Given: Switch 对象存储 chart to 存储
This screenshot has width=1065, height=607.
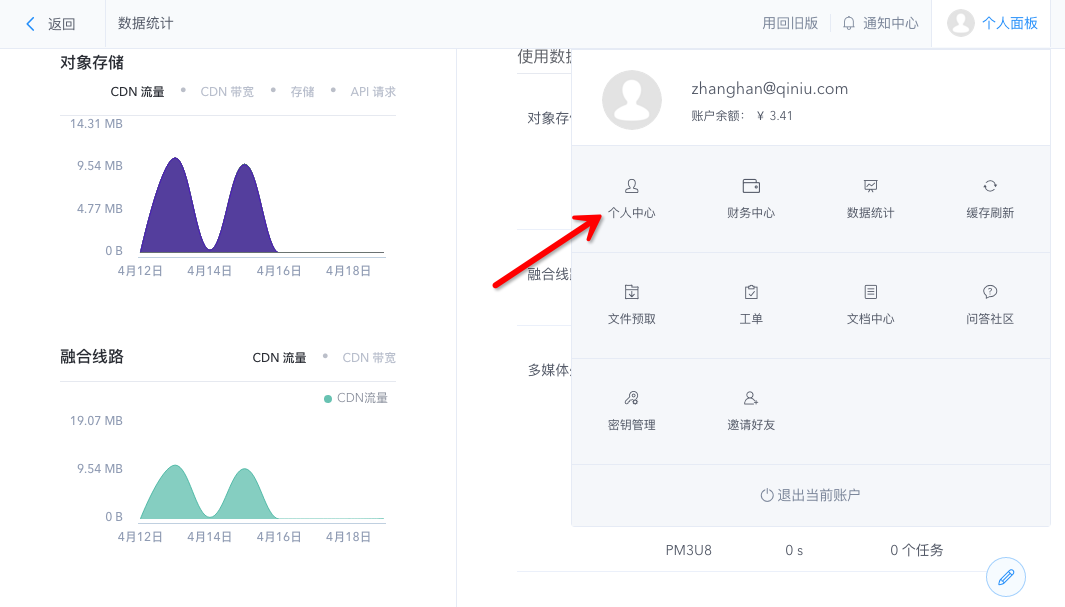Looking at the screenshot, I should (x=302, y=92).
